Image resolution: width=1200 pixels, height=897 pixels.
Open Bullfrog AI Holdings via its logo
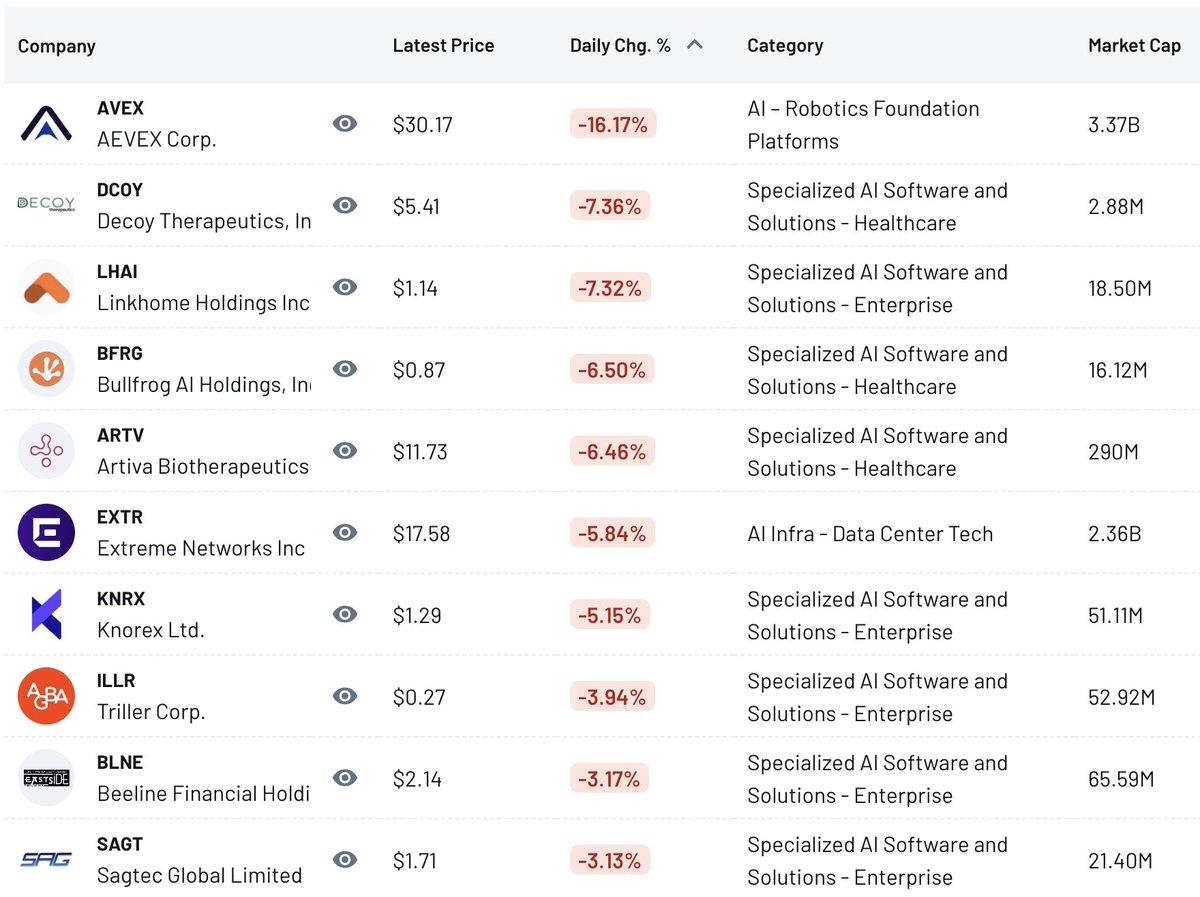click(x=44, y=369)
